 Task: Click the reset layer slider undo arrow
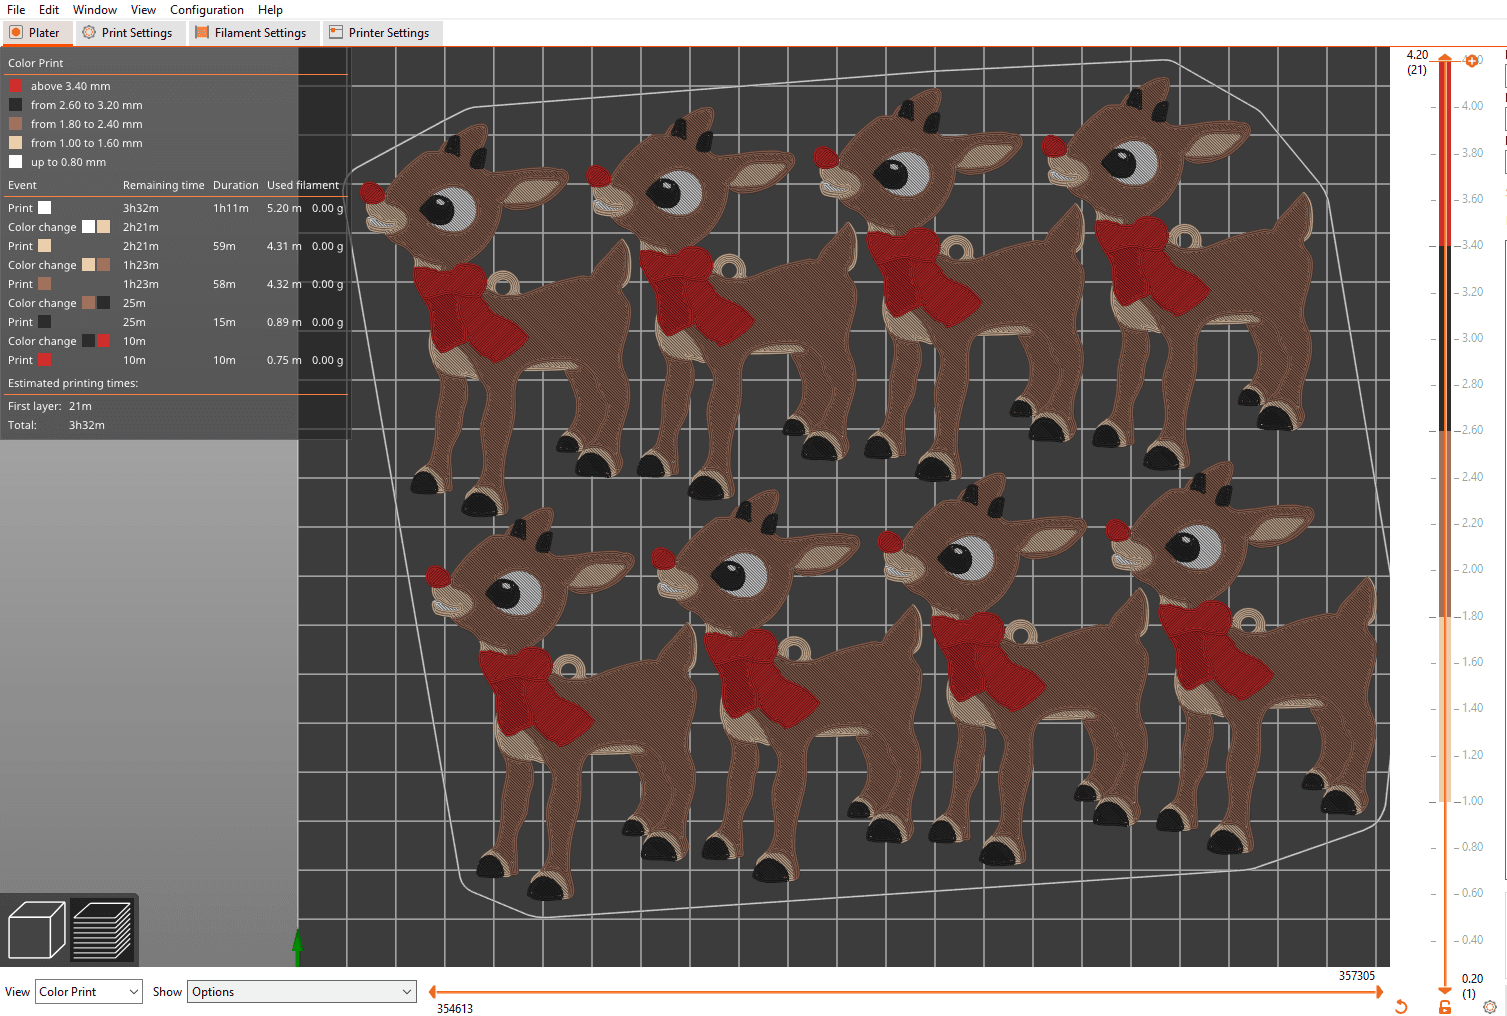tap(1401, 1006)
